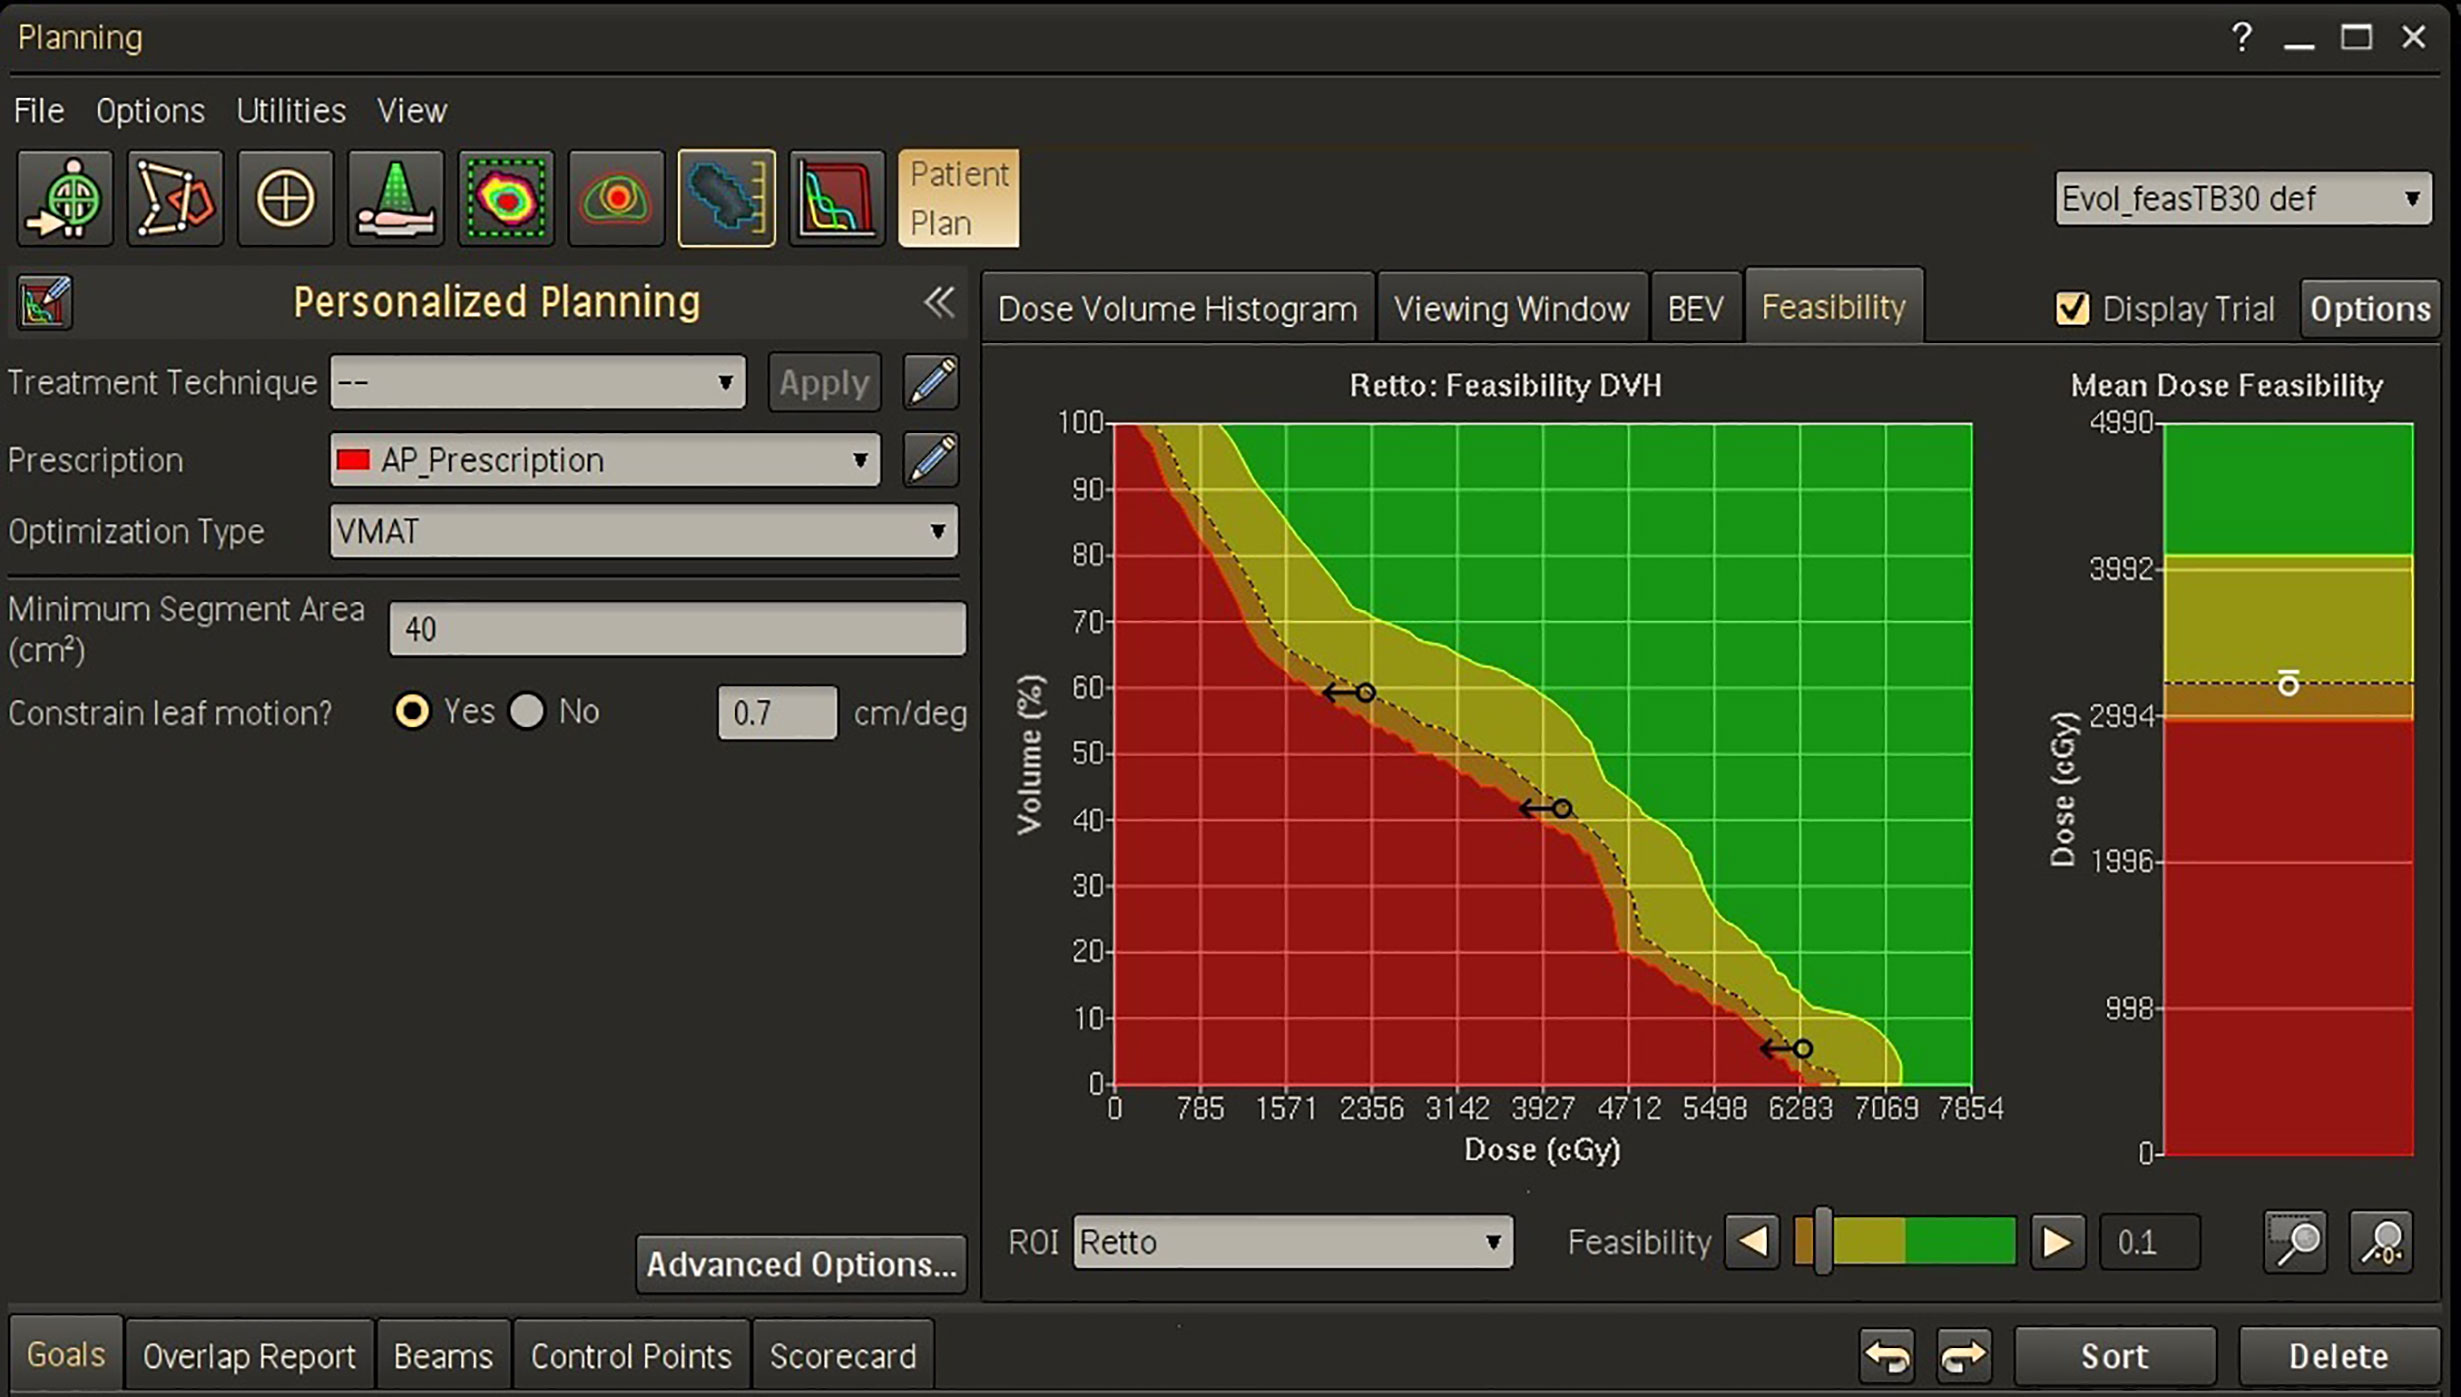Open the Beams tab
This screenshot has width=2461, height=1397.
[x=443, y=1356]
